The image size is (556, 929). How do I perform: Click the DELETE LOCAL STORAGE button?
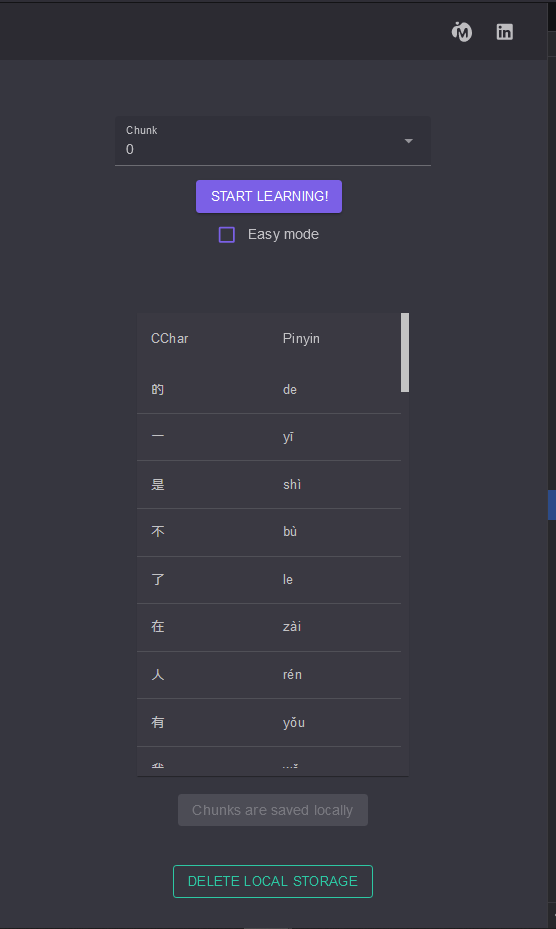pos(273,881)
